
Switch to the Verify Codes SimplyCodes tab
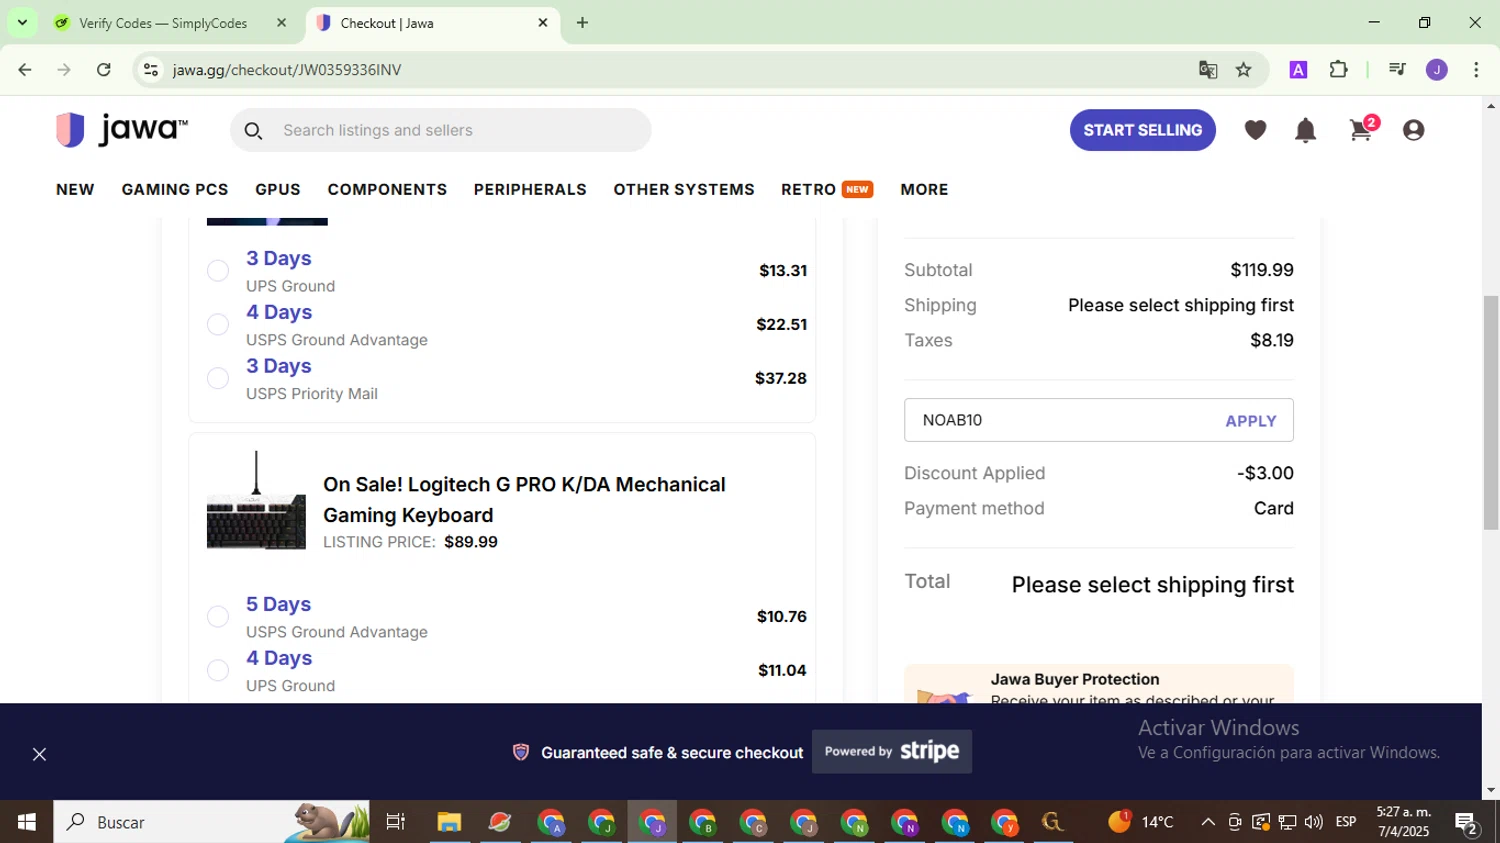163,23
